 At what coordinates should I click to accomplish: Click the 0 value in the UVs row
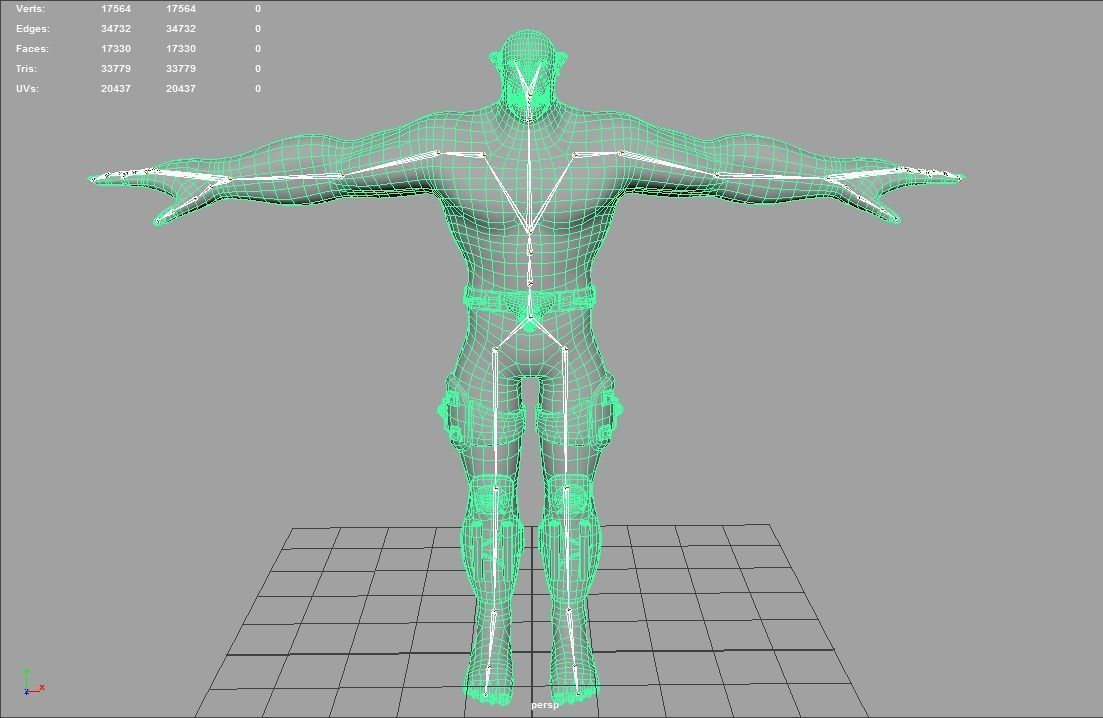[x=258, y=89]
